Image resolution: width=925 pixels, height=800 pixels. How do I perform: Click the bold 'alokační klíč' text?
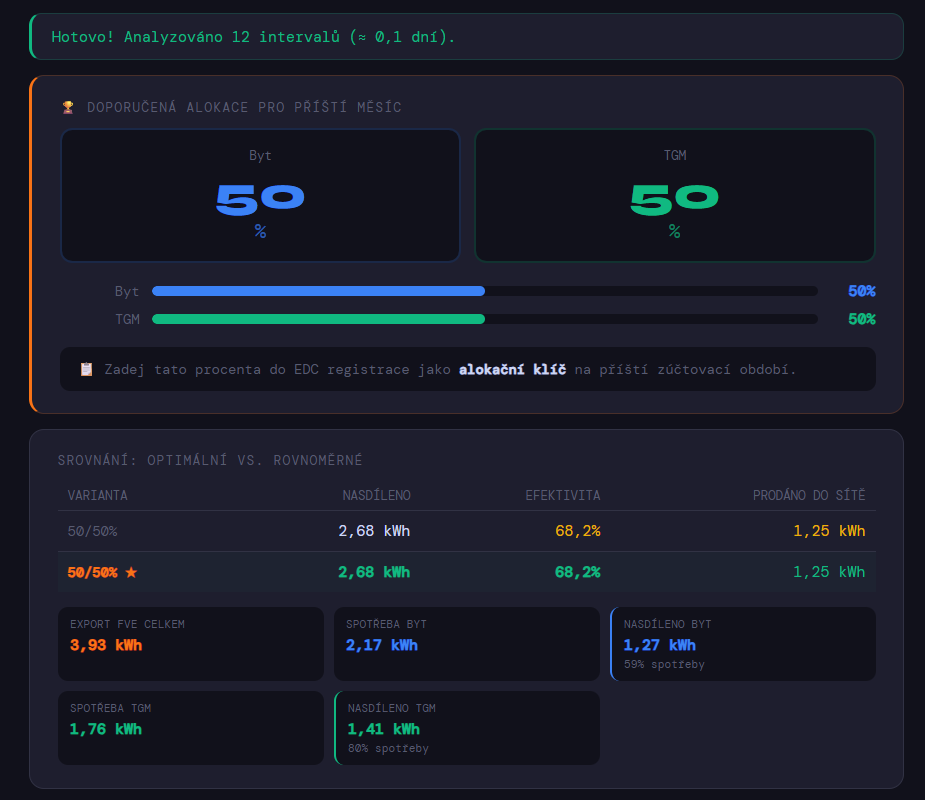(512, 369)
